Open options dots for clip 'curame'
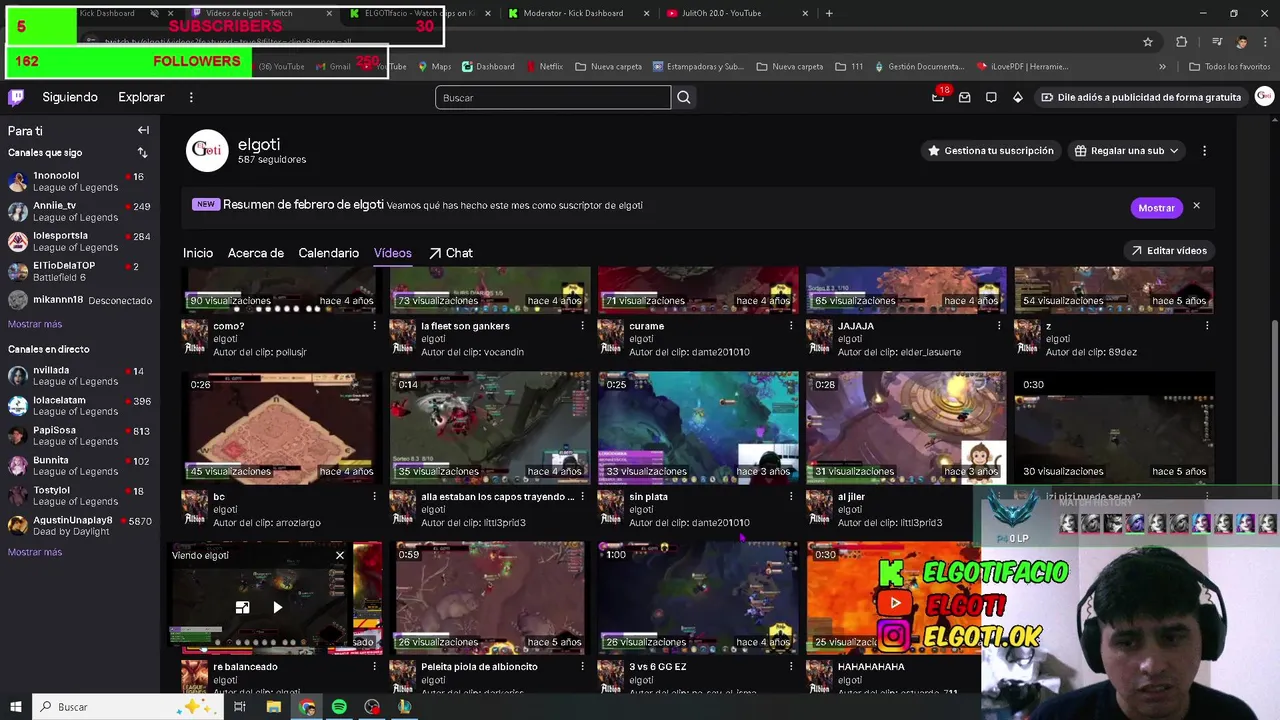This screenshot has height=720, width=1280. coord(791,326)
